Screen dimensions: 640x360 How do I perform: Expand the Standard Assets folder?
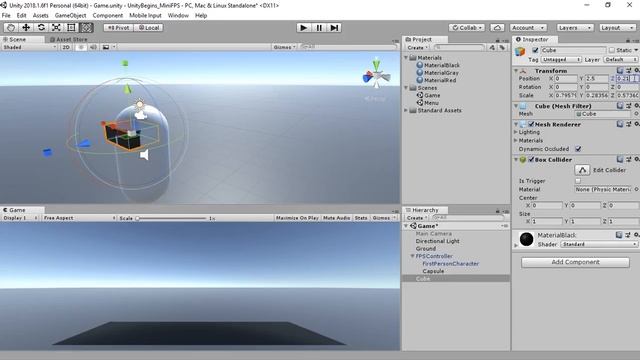(406, 110)
